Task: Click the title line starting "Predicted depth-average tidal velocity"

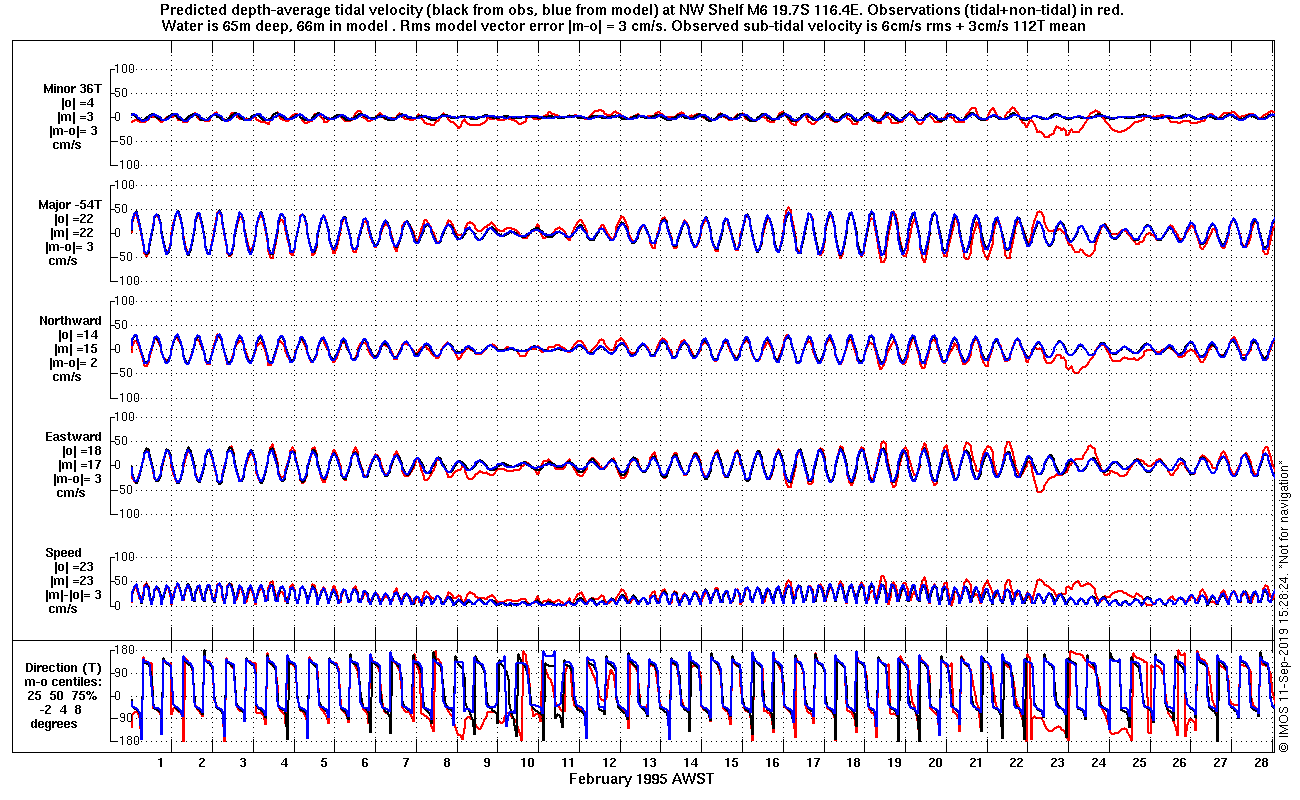Action: point(642,11)
